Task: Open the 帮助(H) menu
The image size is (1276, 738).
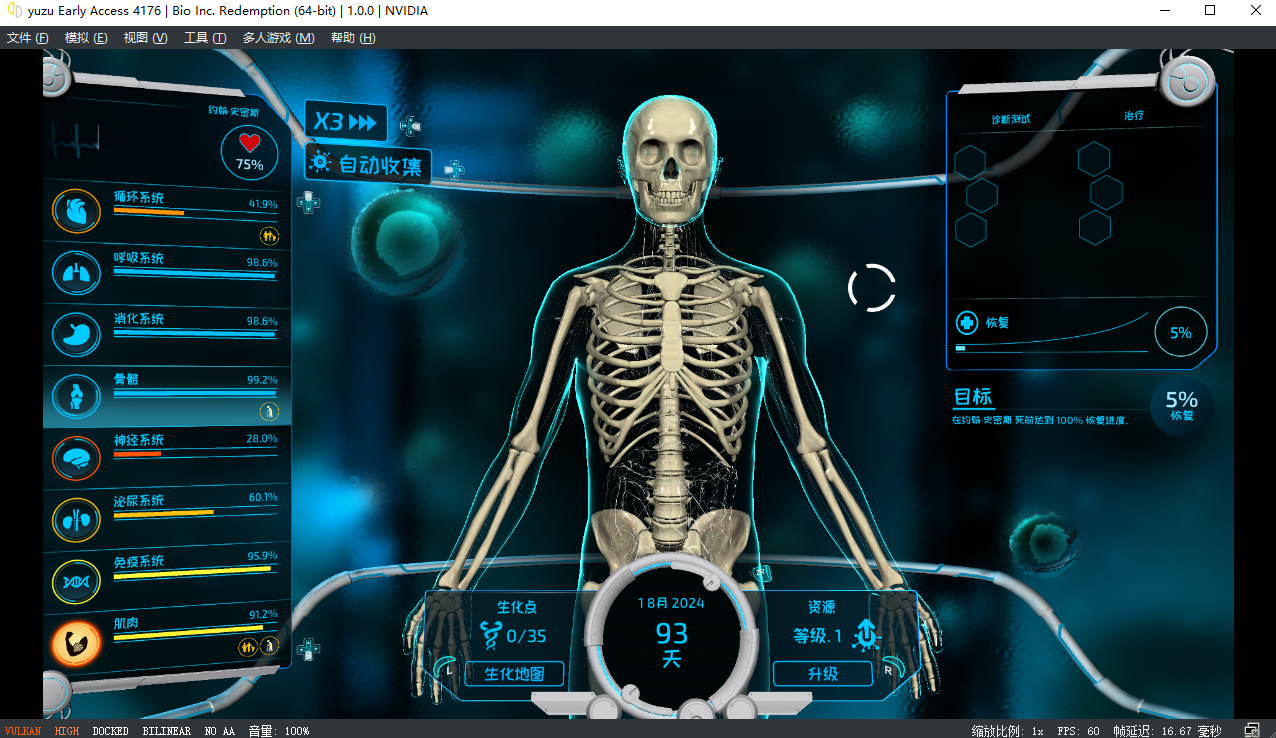Action: (353, 38)
